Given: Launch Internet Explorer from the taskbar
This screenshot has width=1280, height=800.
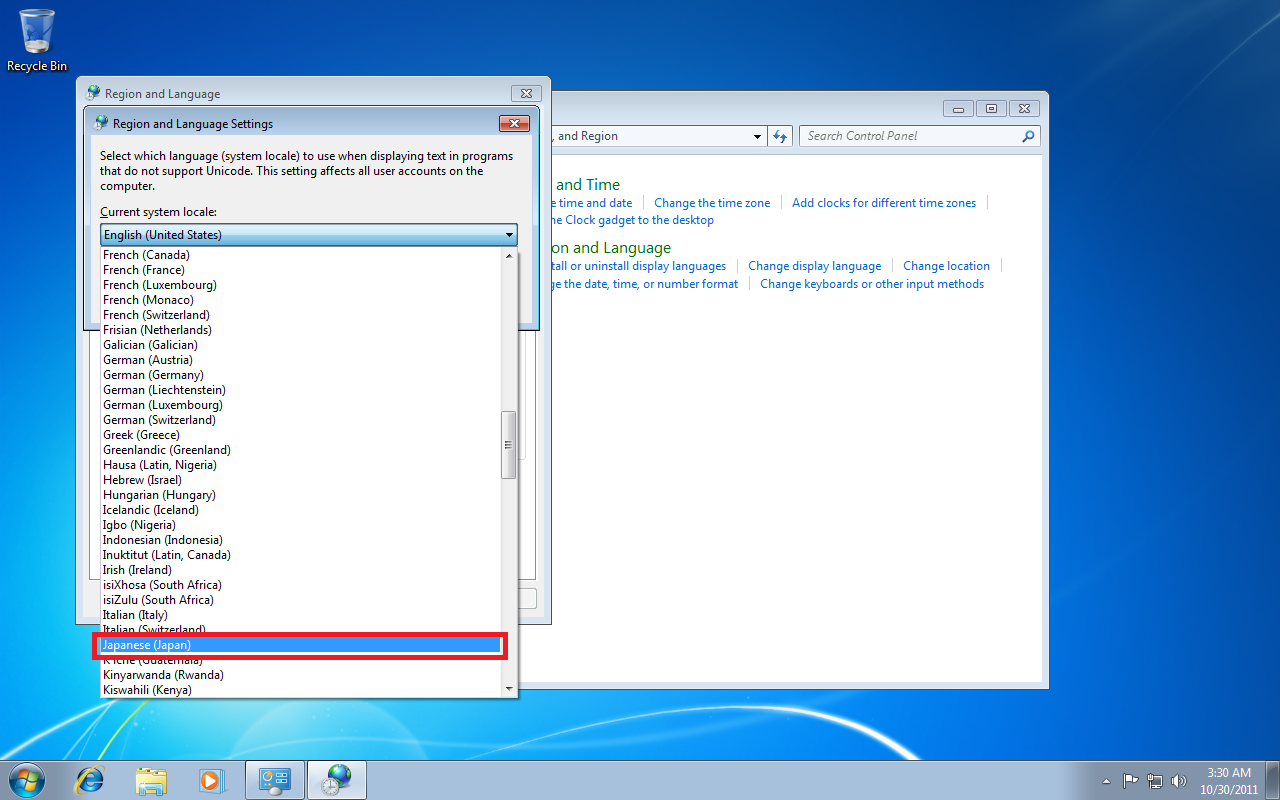Looking at the screenshot, I should [x=91, y=780].
